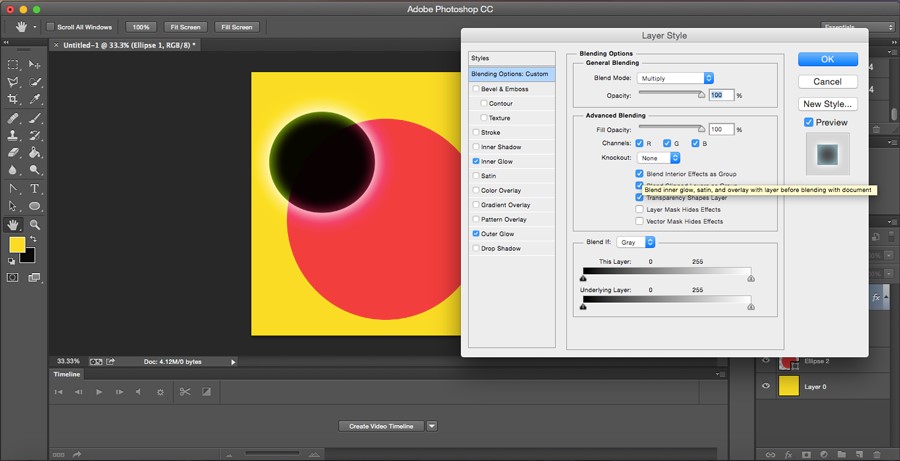The image size is (900, 461).
Task: Toggle the Preview checkbox
Action: pyautogui.click(x=808, y=122)
